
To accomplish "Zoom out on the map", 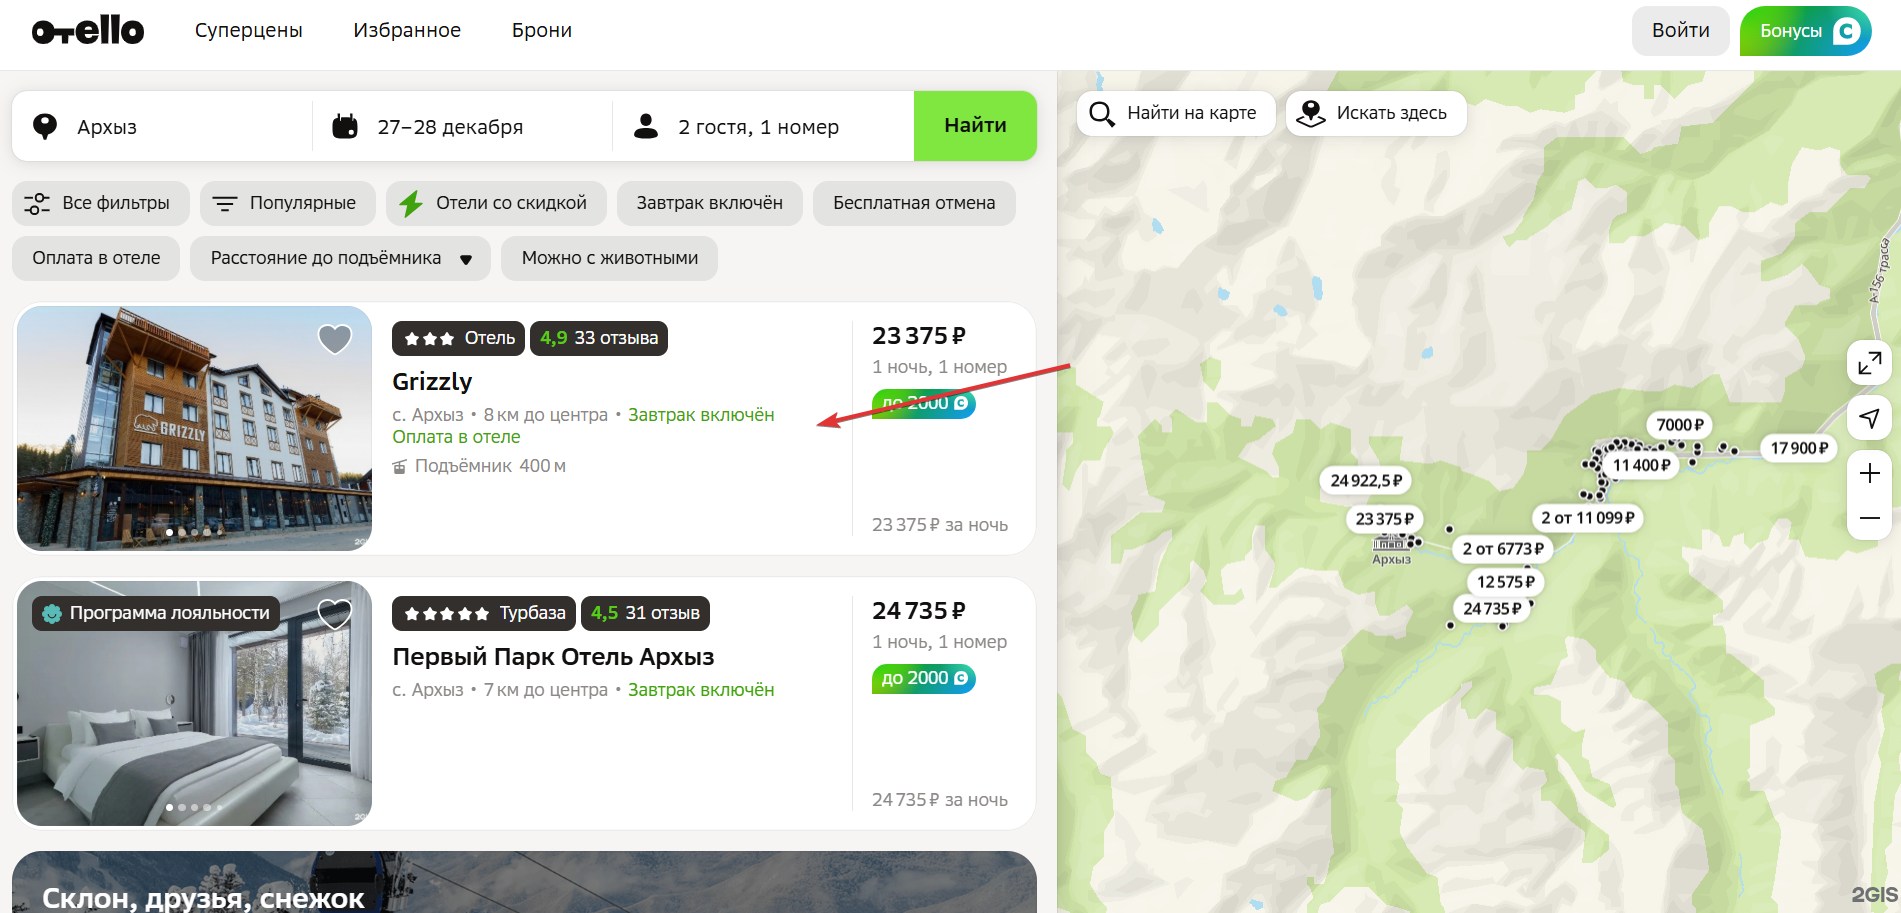I will click(x=1869, y=518).
